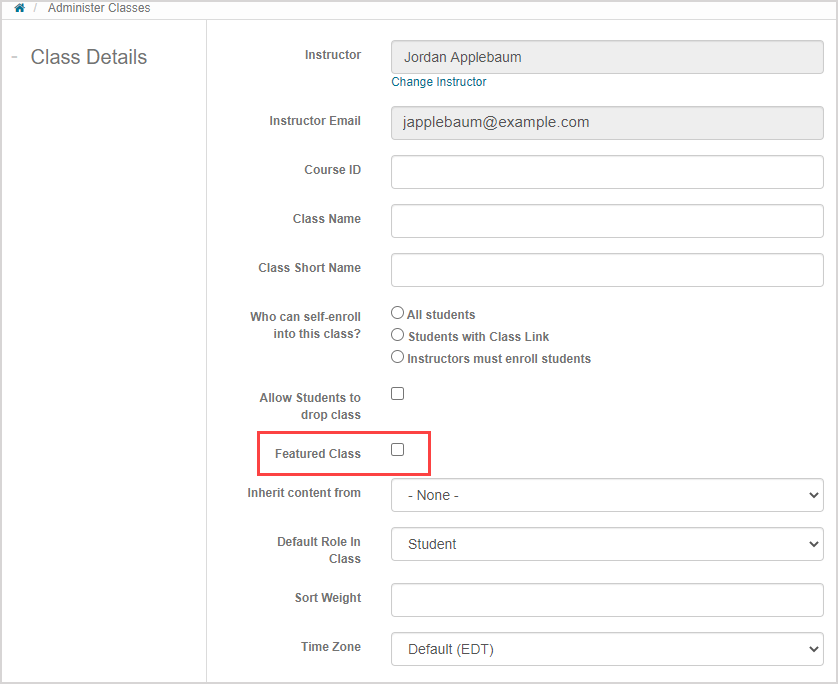Viewport: 838px width, 684px height.
Task: Select the All students radio option
Action: click(398, 314)
